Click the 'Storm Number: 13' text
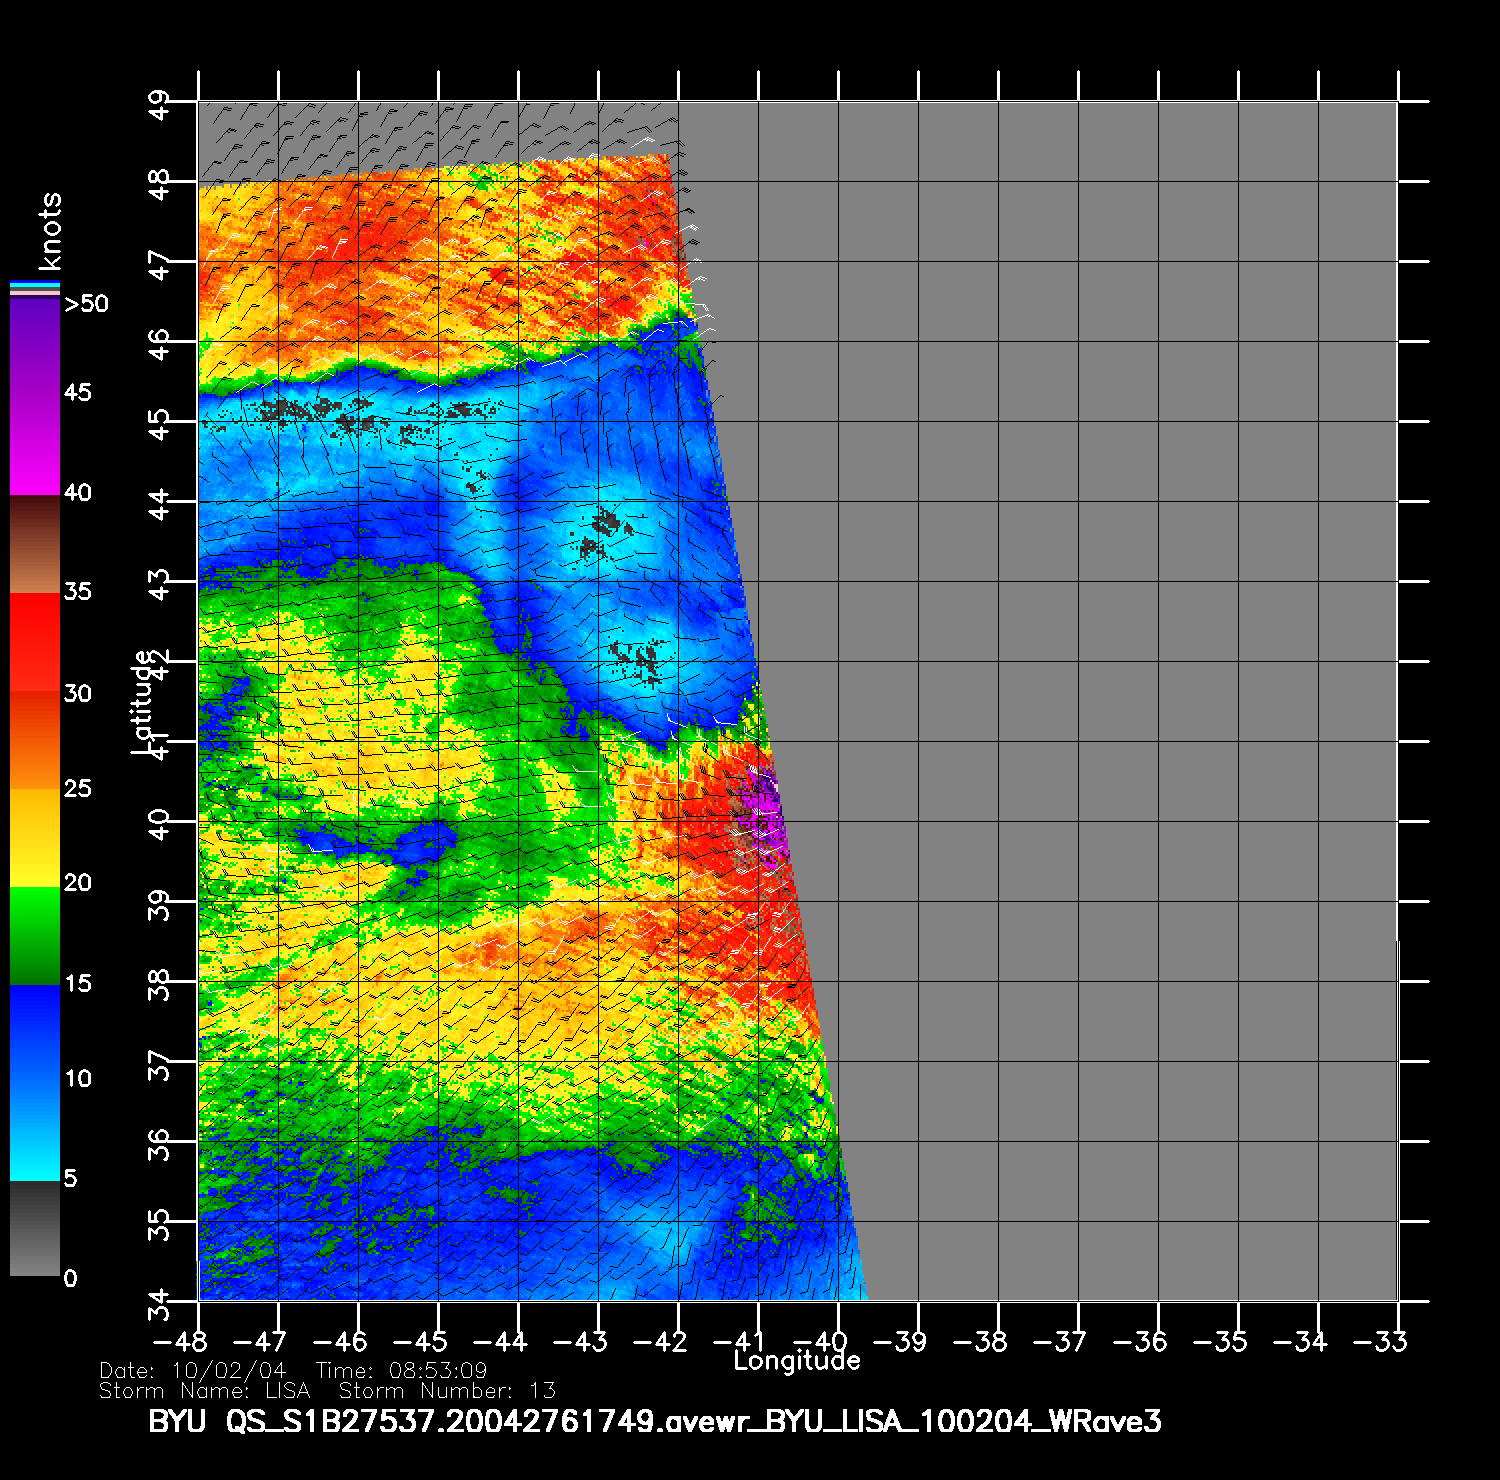The image size is (1500, 1480). coord(447,1391)
